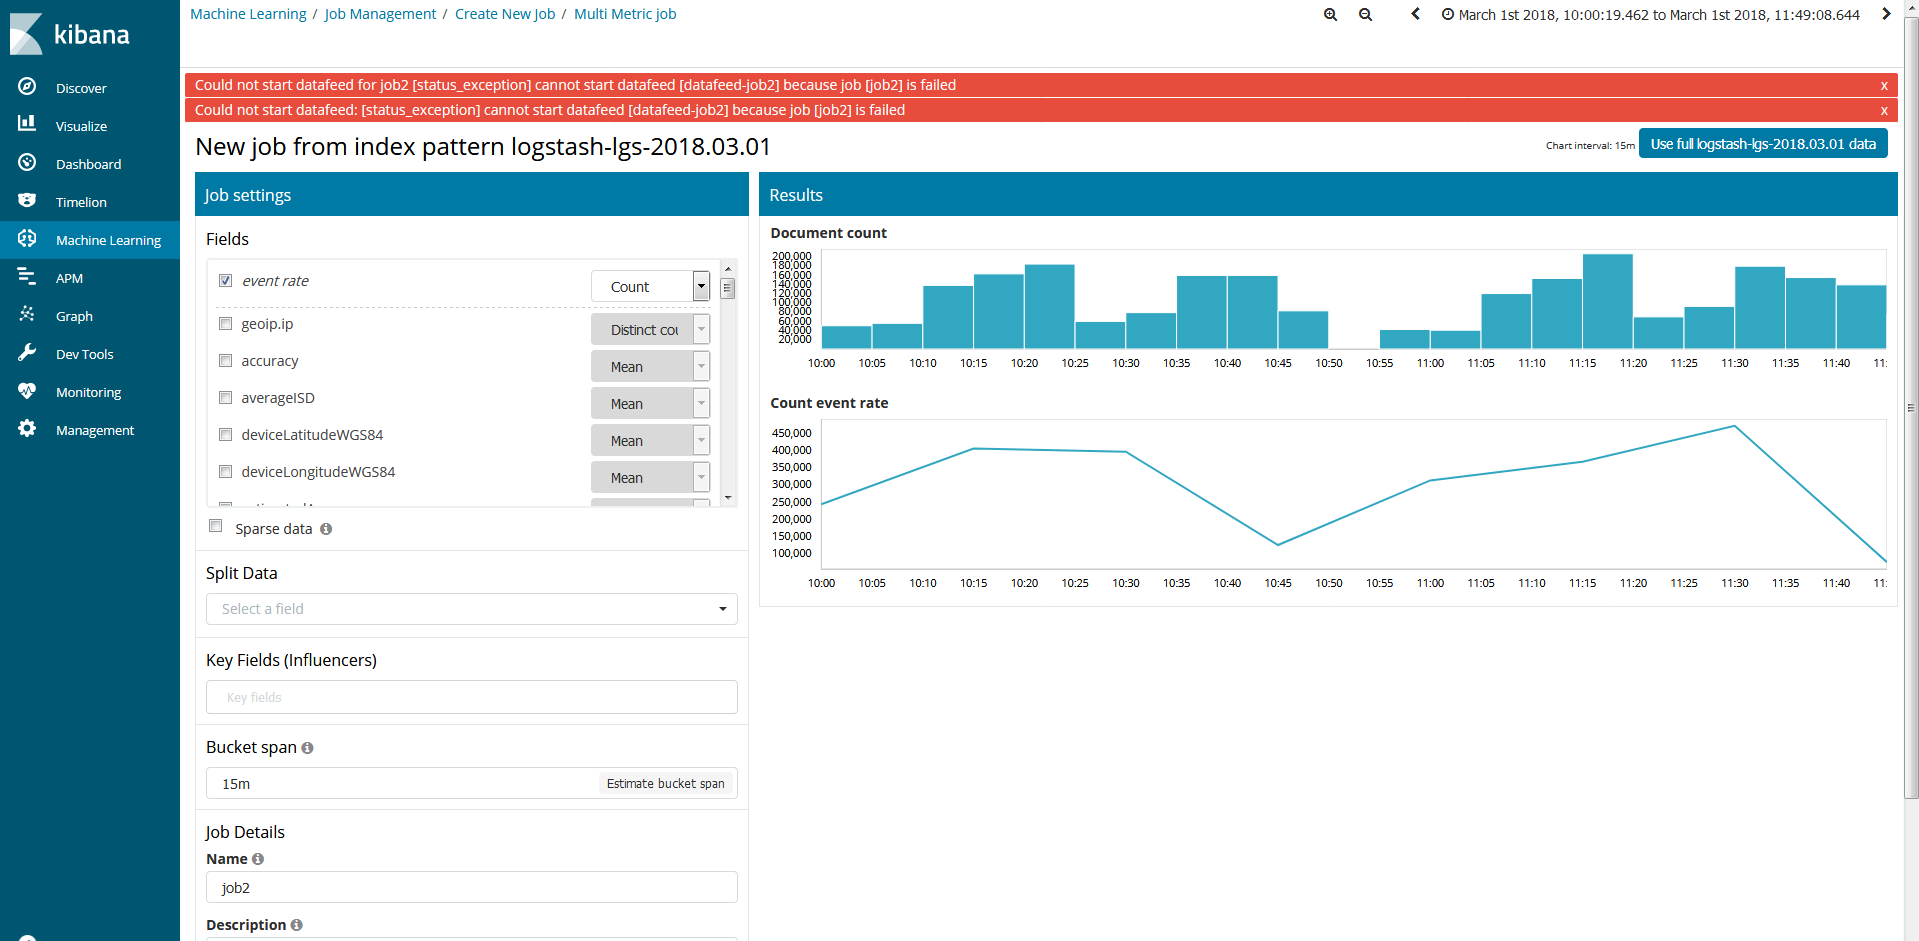The image size is (1919, 941).
Task: Click page vertical scrollbar thumb
Action: 1911,408
